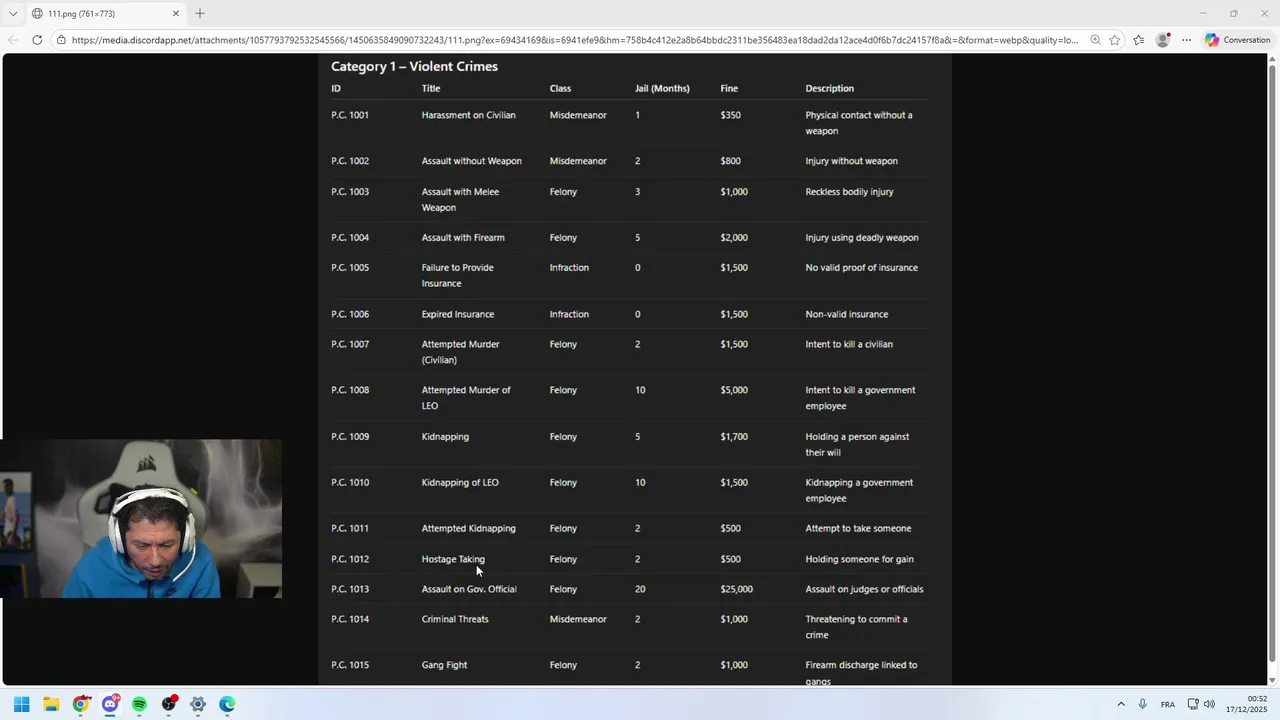Go back to the previous page
Screen dimensions: 1280x720
pos(13,40)
